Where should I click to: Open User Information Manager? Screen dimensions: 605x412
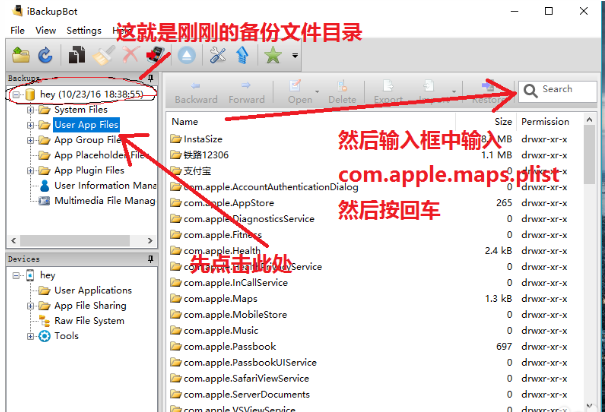pyautogui.click(x=105, y=186)
